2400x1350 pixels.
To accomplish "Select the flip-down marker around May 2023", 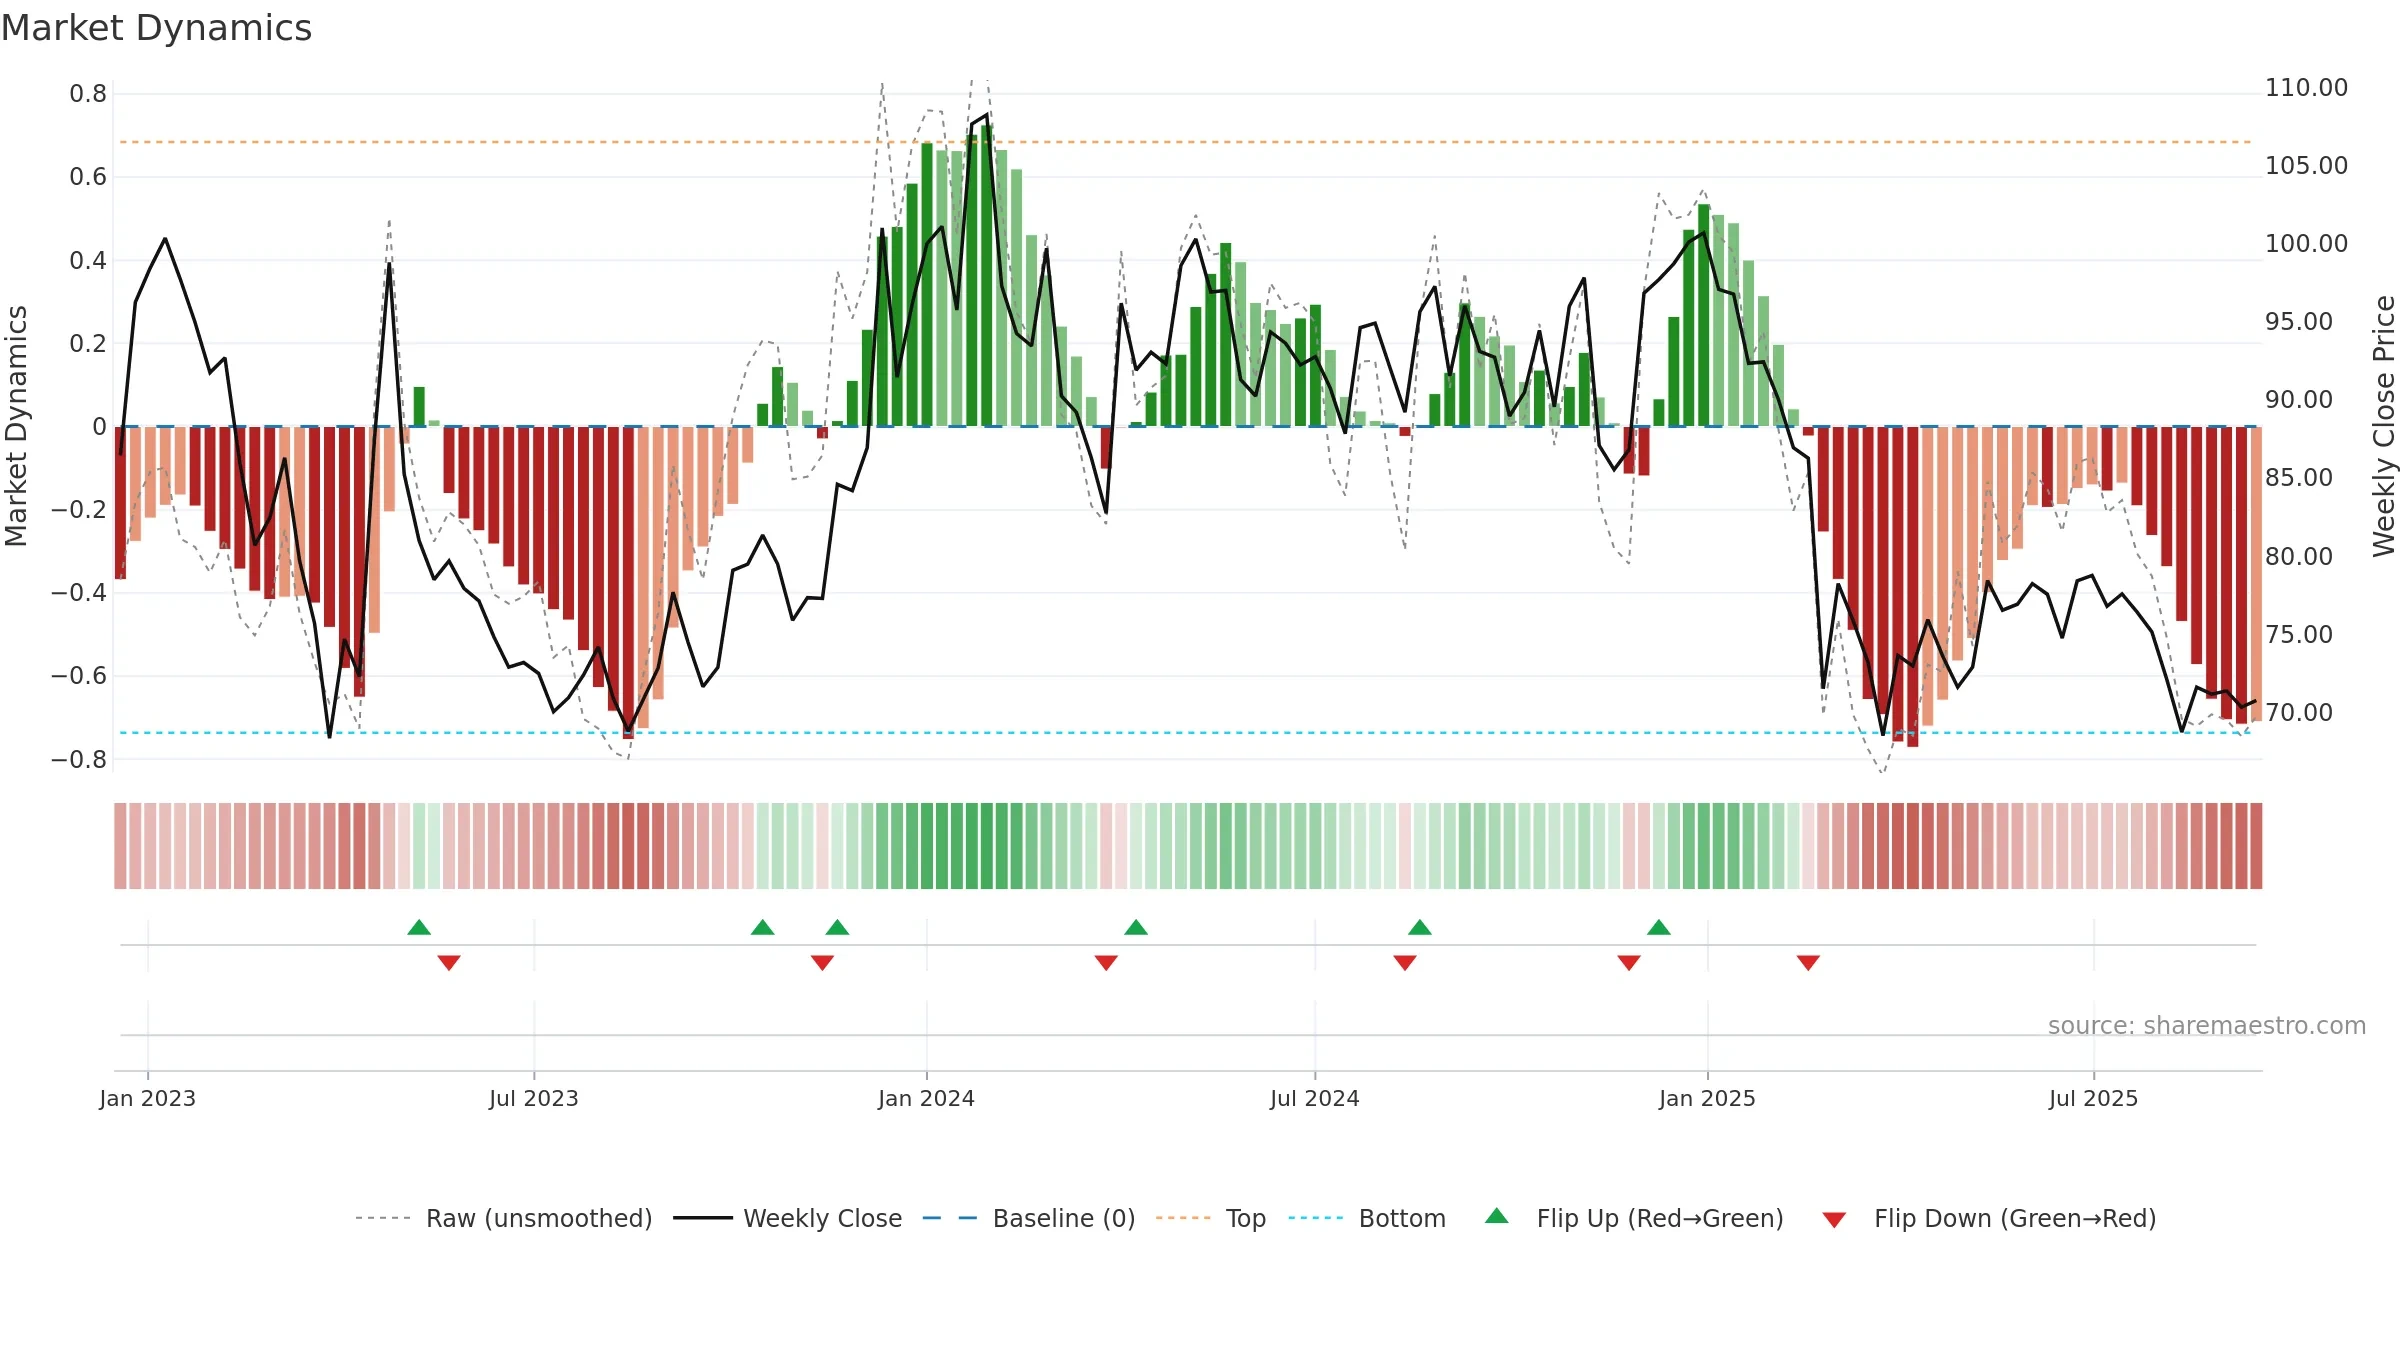I will [449, 962].
